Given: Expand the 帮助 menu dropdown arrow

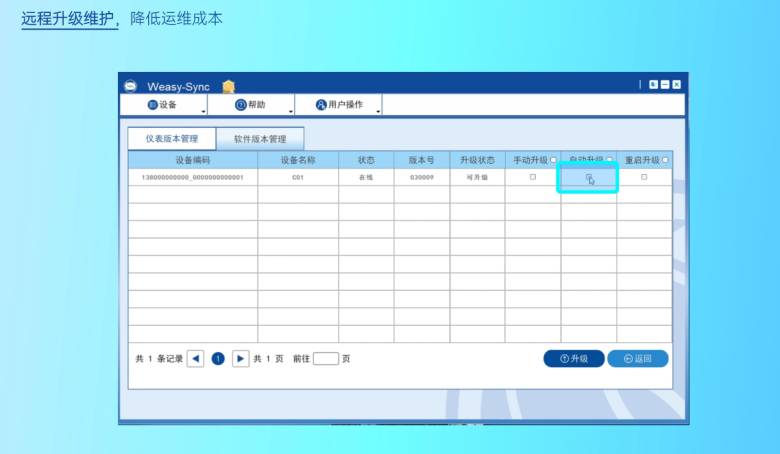Looking at the screenshot, I should [x=291, y=111].
